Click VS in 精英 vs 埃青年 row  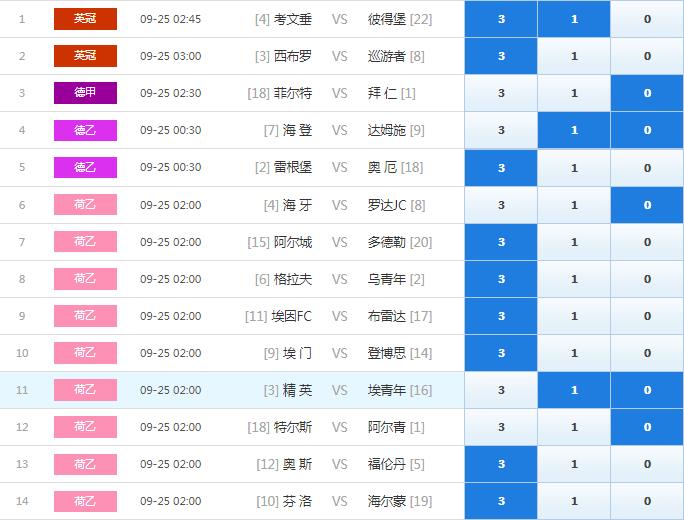click(x=339, y=390)
